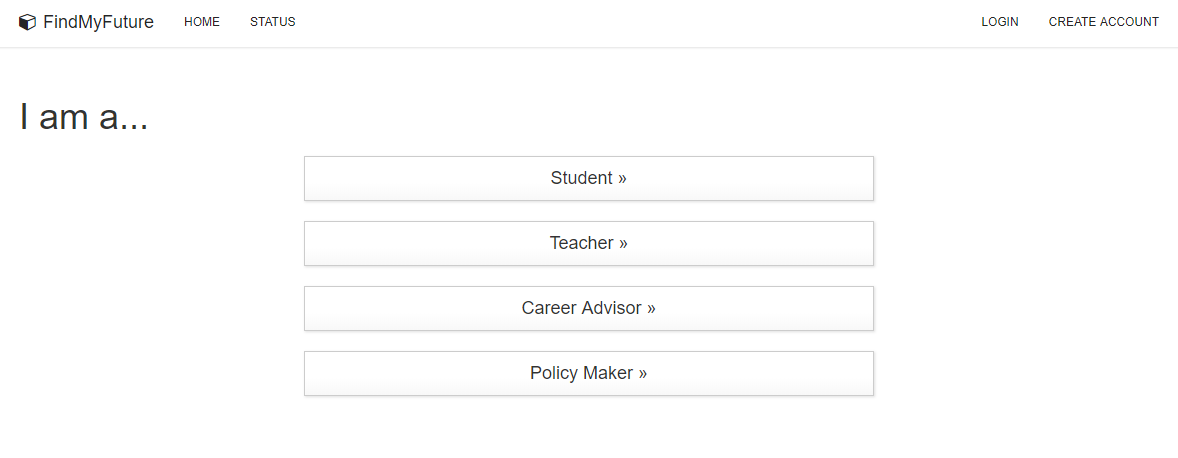1178x458 pixels.
Task: Select the Teacher role button
Action: 589,243
